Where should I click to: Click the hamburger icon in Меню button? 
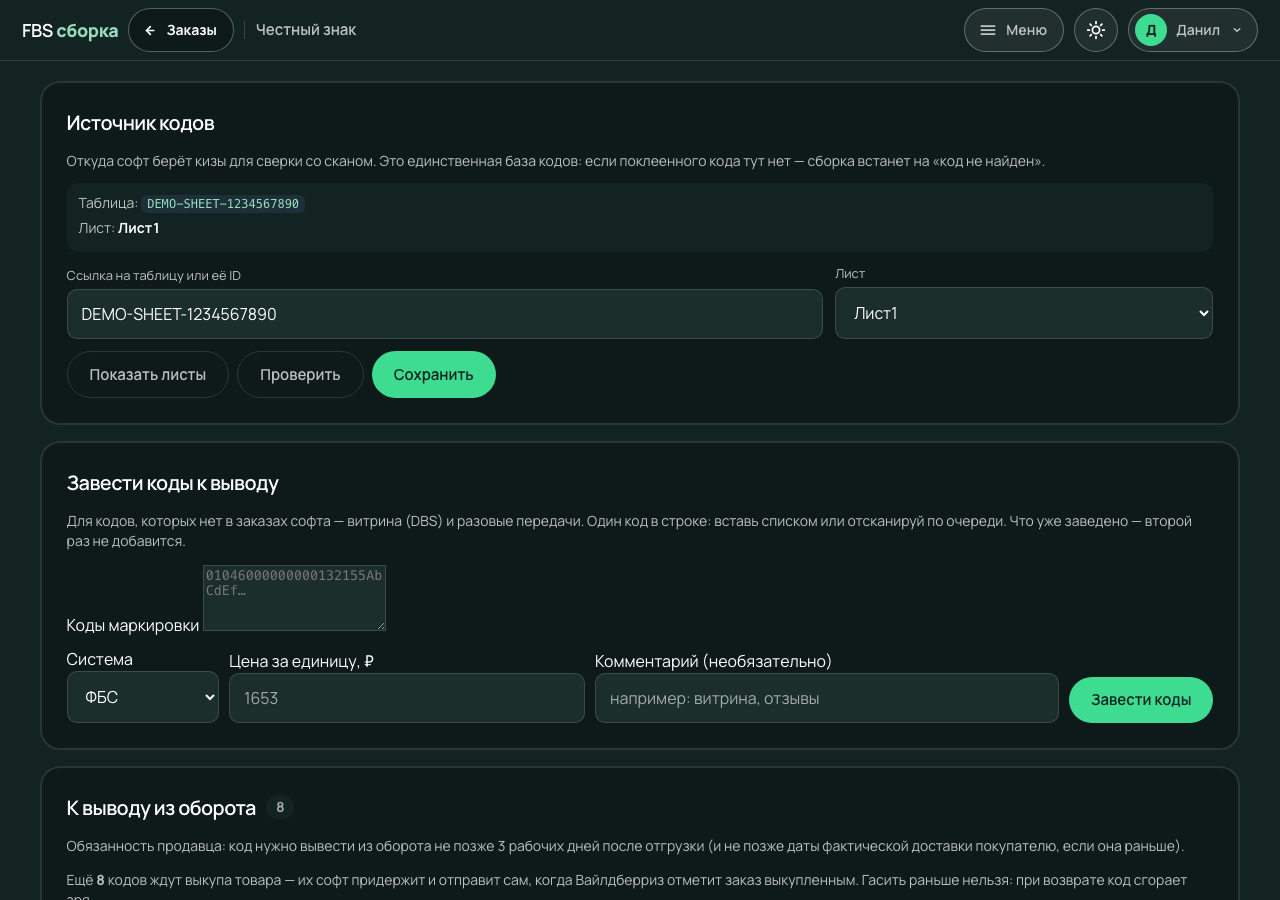tap(988, 30)
